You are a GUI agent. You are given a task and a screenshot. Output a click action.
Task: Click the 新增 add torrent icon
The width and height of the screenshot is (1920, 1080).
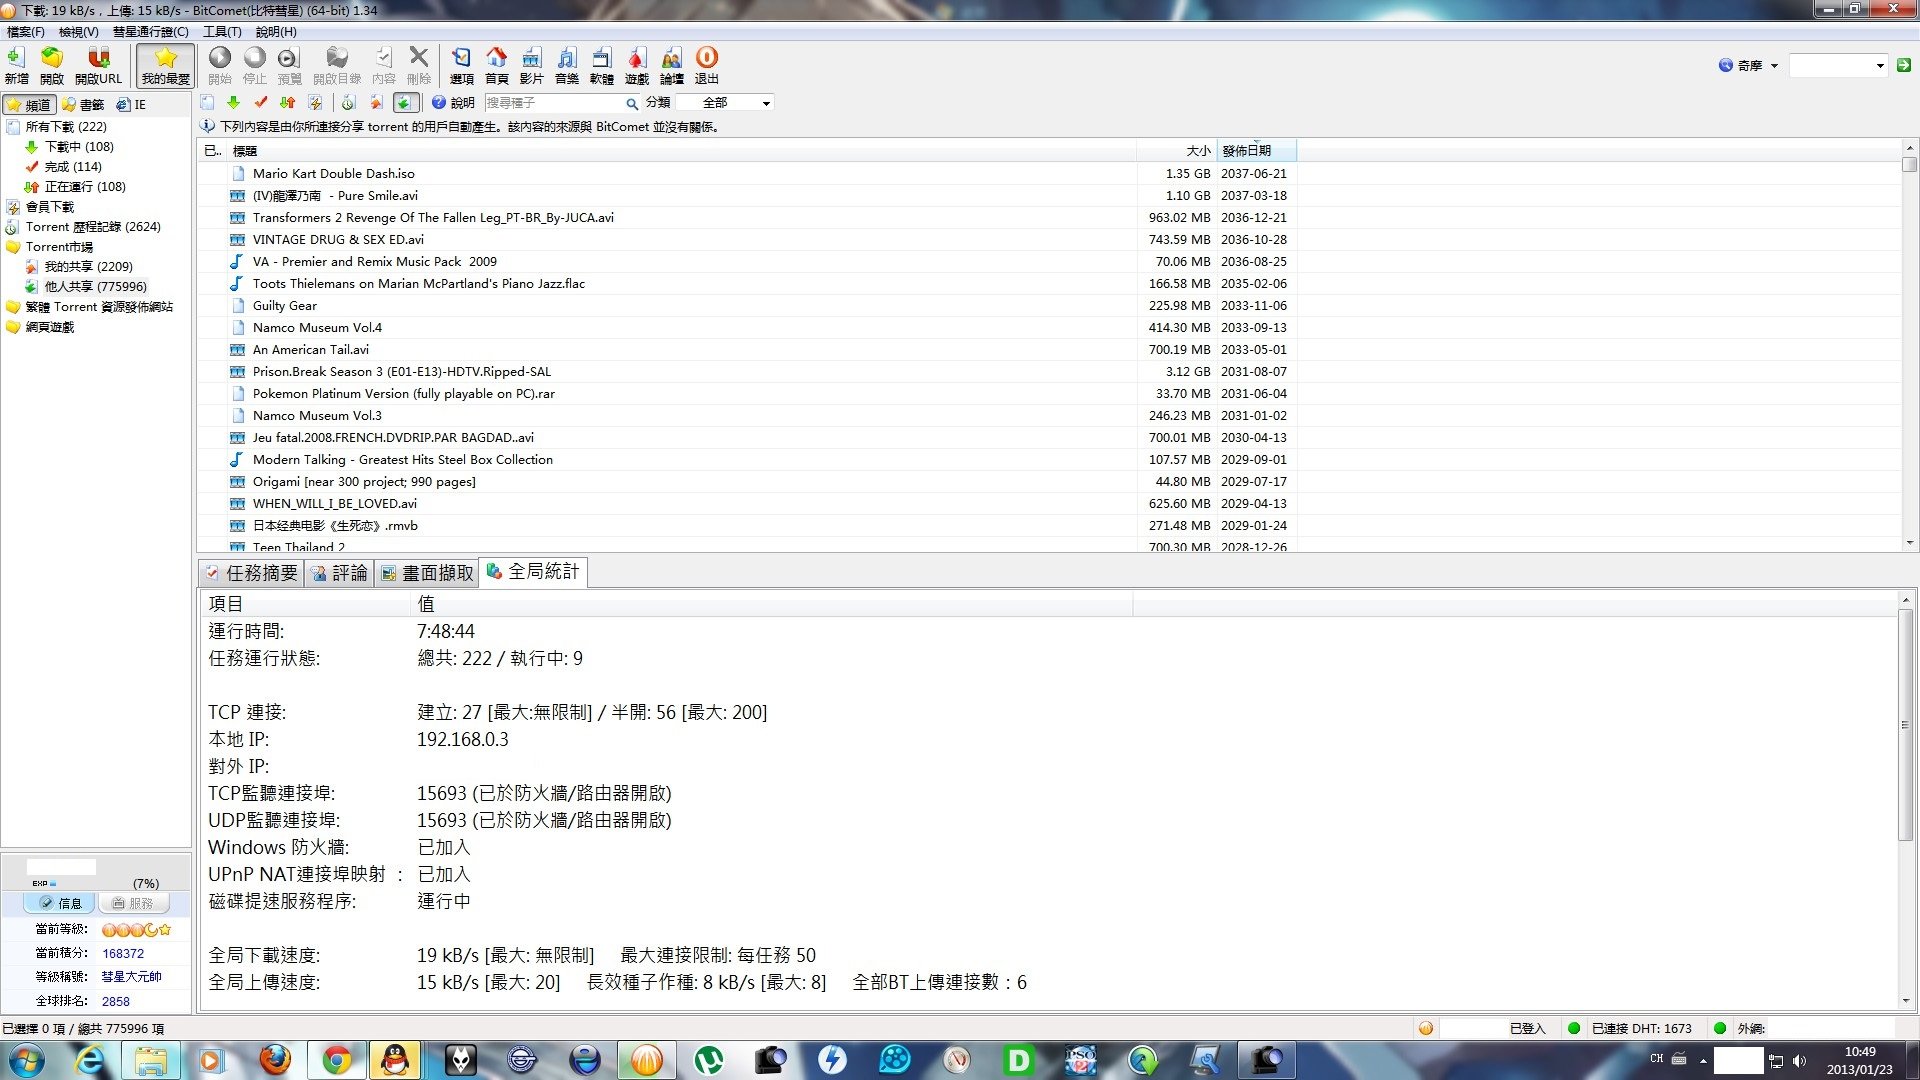coord(16,65)
